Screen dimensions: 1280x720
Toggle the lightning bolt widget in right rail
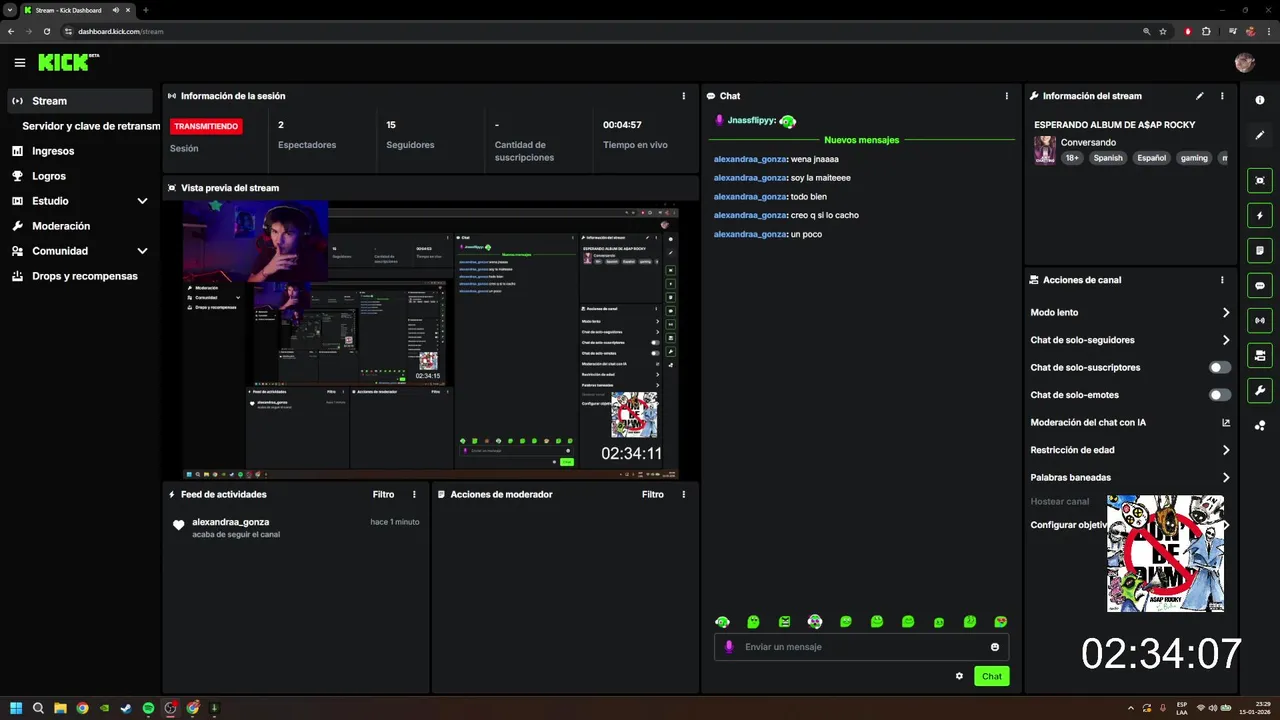coord(1260,215)
